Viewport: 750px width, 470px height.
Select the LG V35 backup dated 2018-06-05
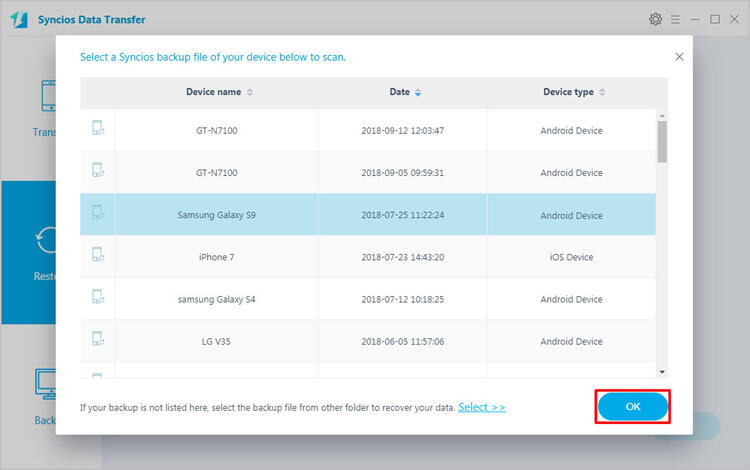[x=402, y=341]
